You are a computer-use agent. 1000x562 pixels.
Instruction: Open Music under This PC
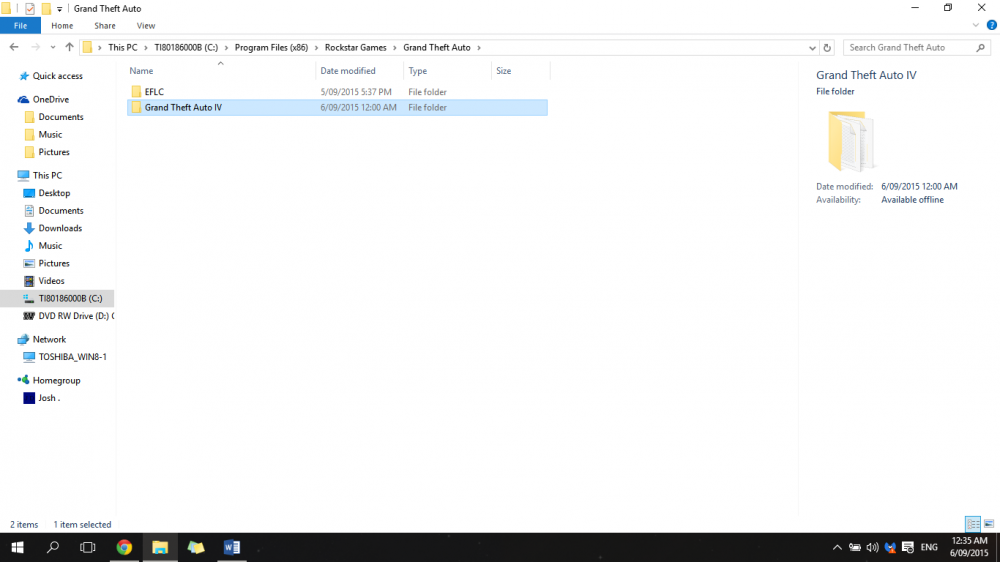point(50,246)
